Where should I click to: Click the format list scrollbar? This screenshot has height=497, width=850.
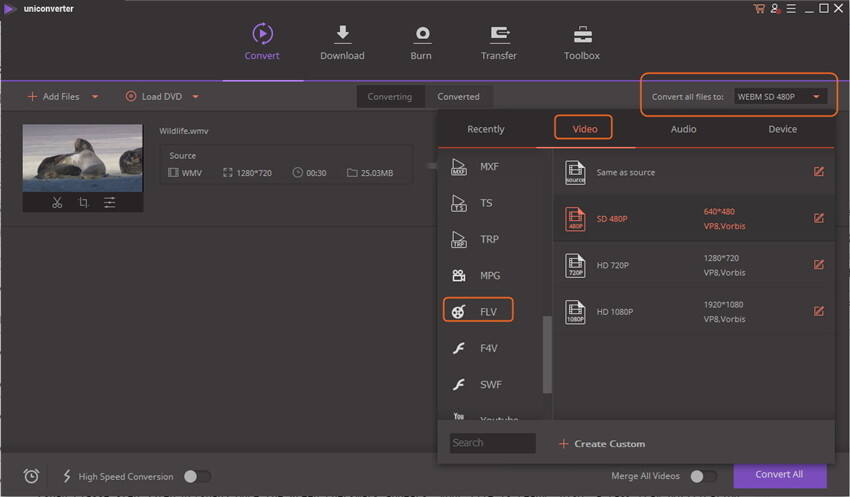(547, 354)
